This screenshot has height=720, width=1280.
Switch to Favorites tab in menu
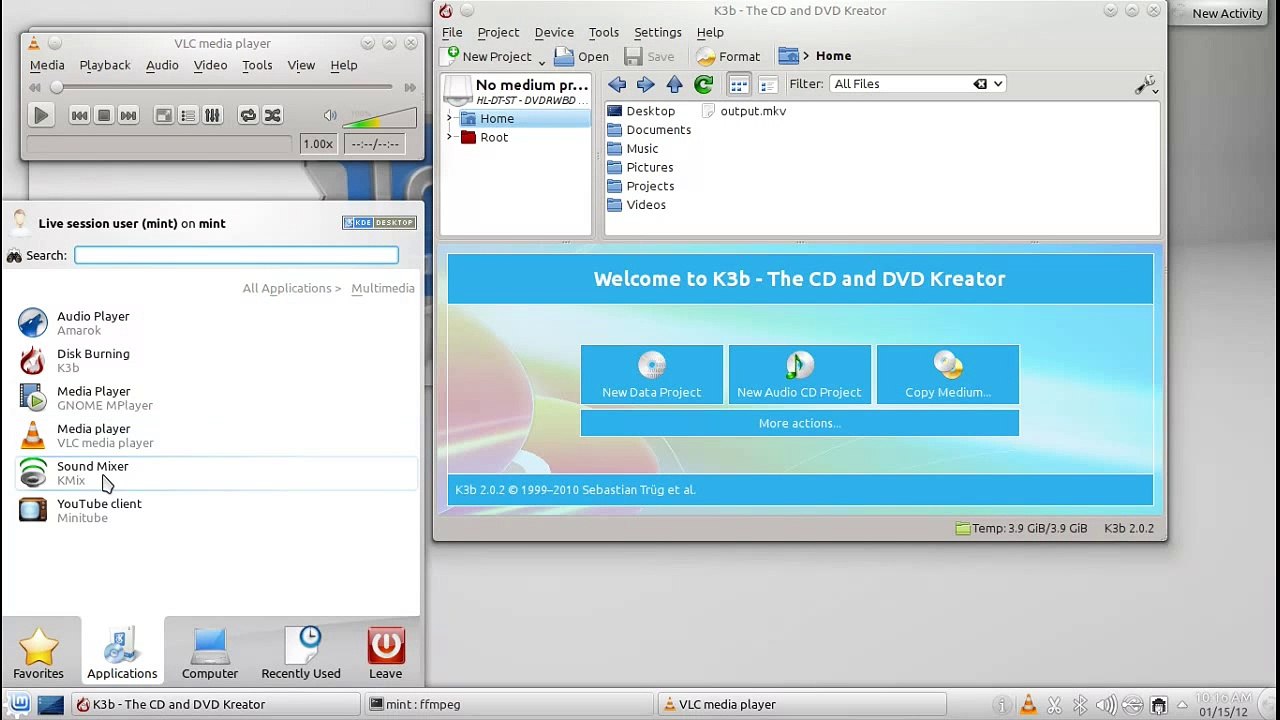[38, 653]
